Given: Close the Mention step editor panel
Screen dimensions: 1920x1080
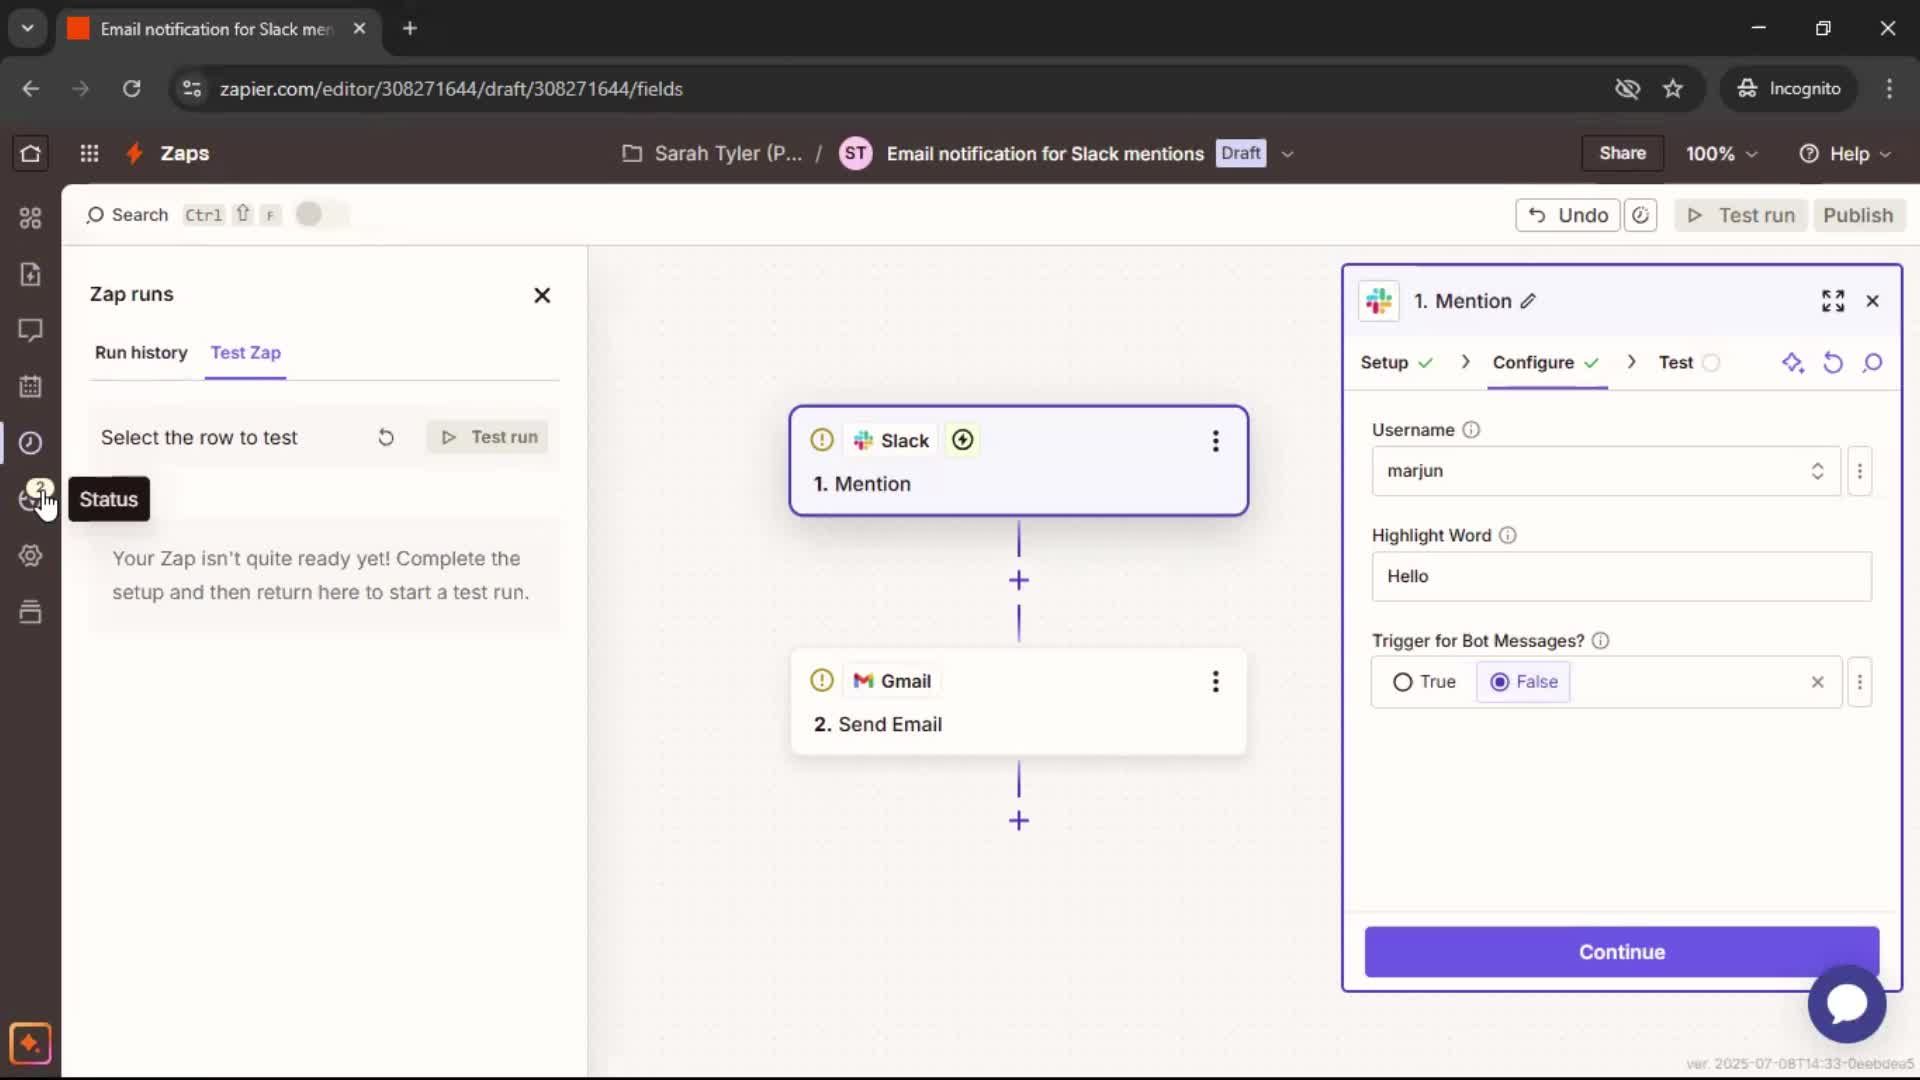Looking at the screenshot, I should pos(1873,301).
